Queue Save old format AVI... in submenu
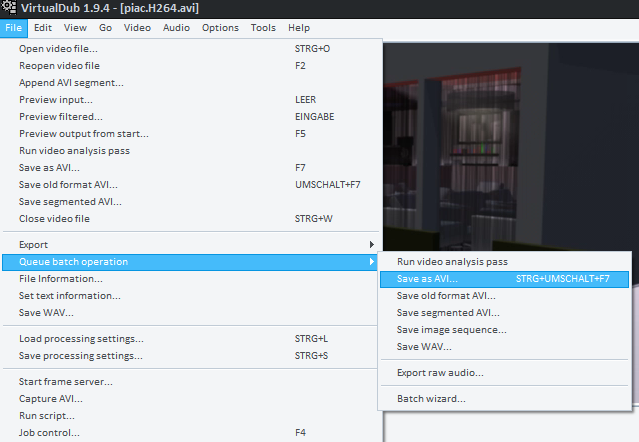Image resolution: width=639 pixels, height=442 pixels. 505,296
